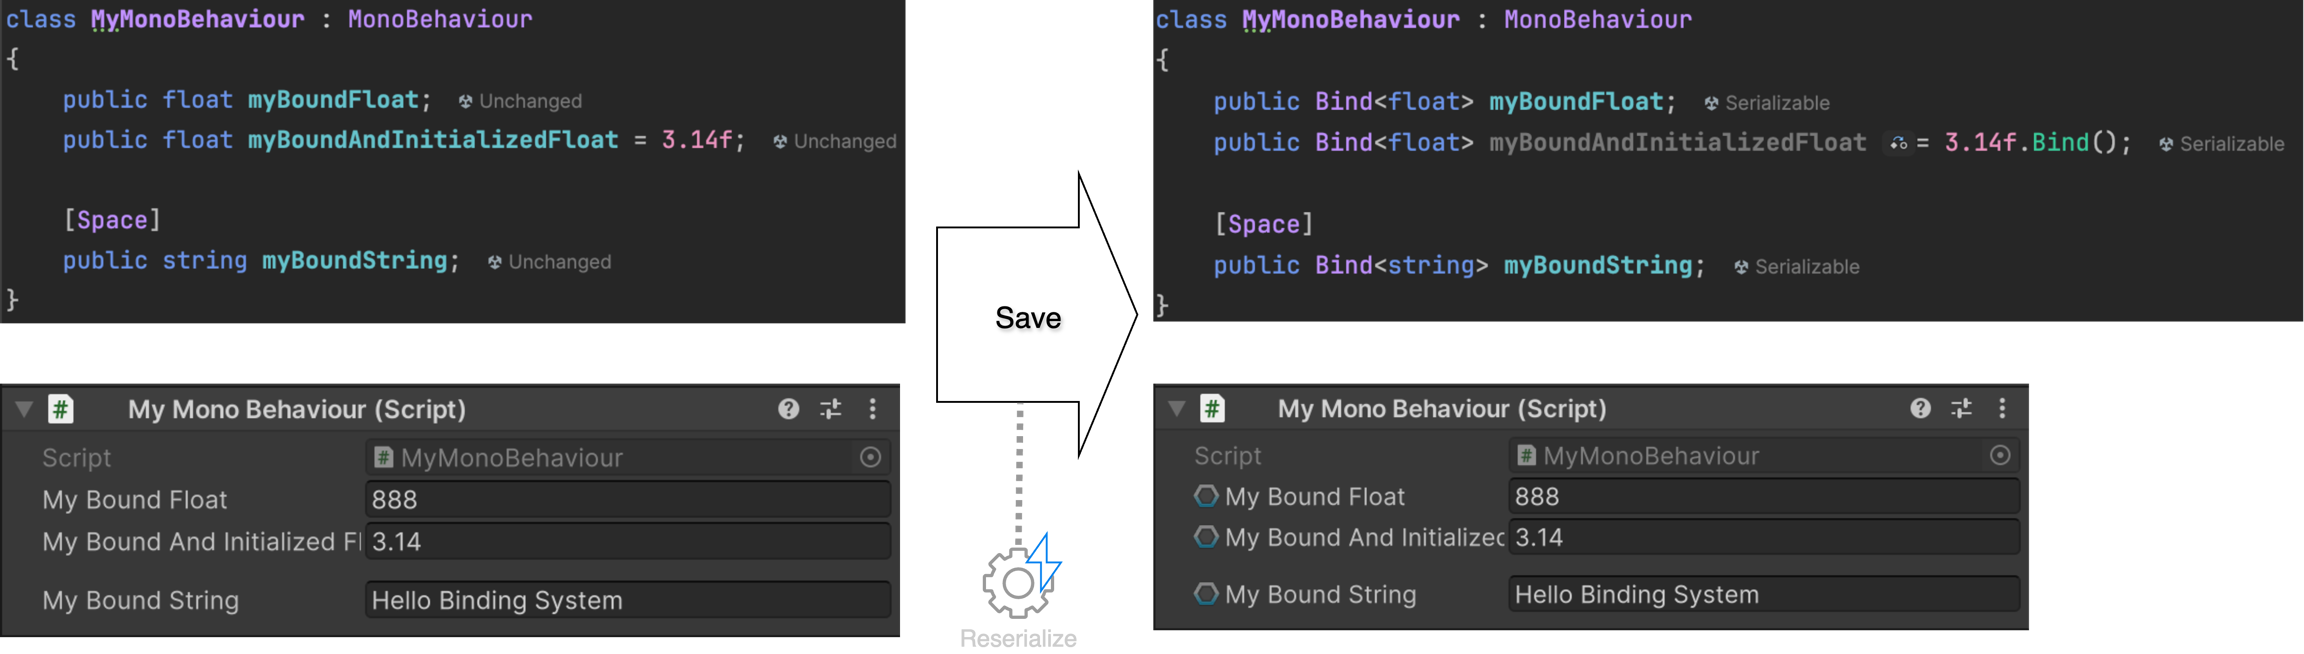Screen dimensions: 2304x654
Task: Open the three-dot menu of left inspector
Action: [873, 408]
